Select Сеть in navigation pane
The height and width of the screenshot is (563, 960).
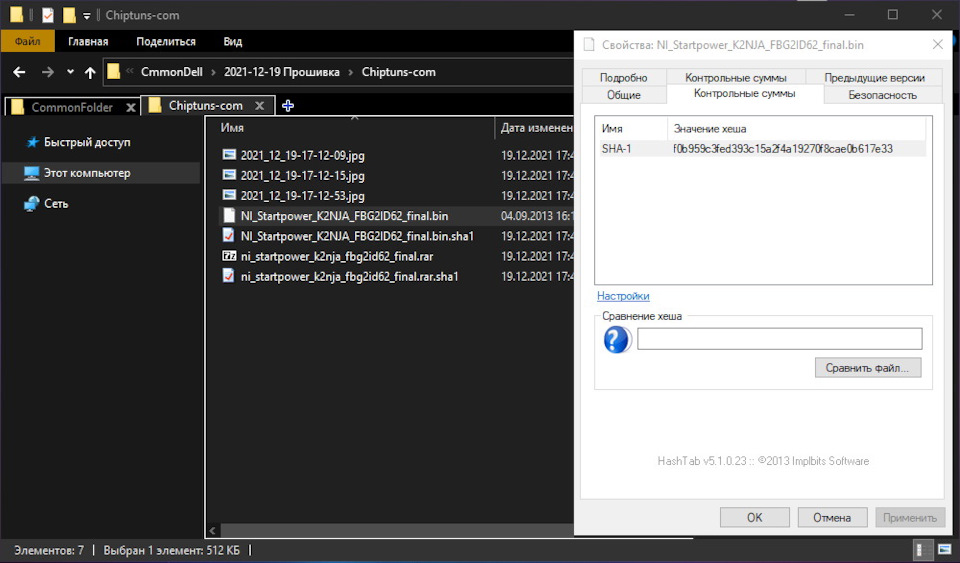[56, 204]
